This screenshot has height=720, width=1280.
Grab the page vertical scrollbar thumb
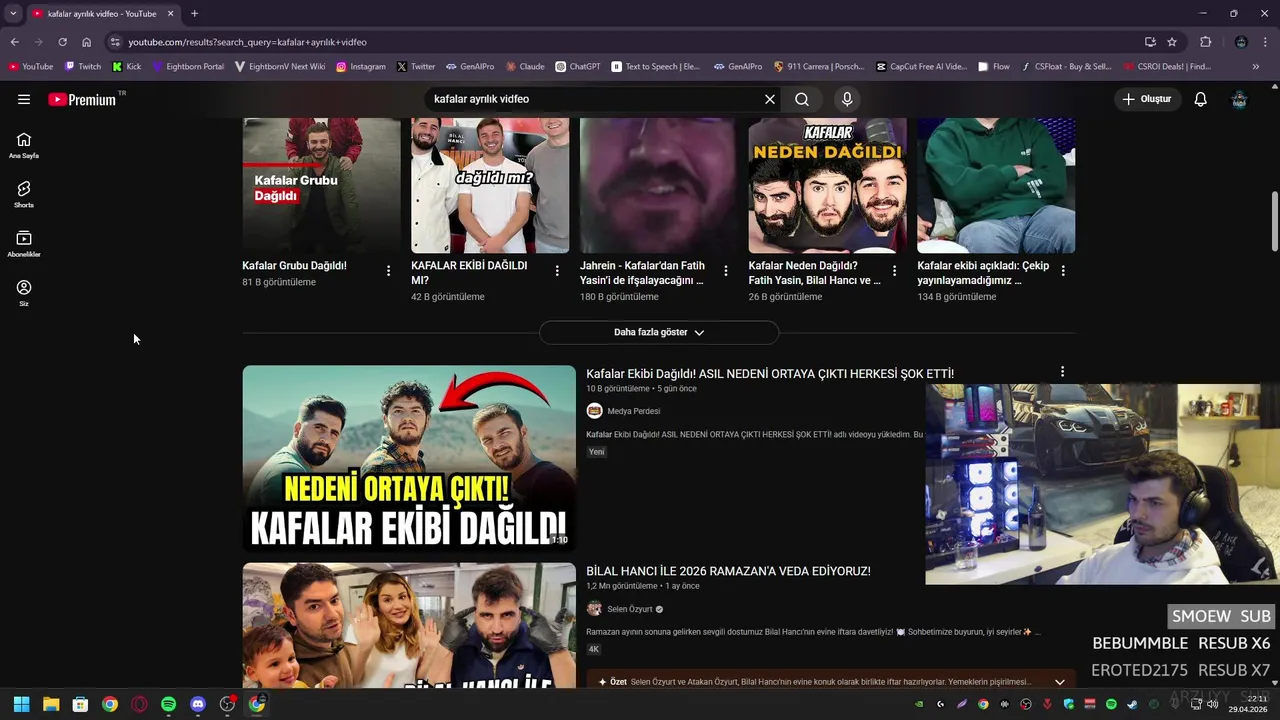[1274, 220]
